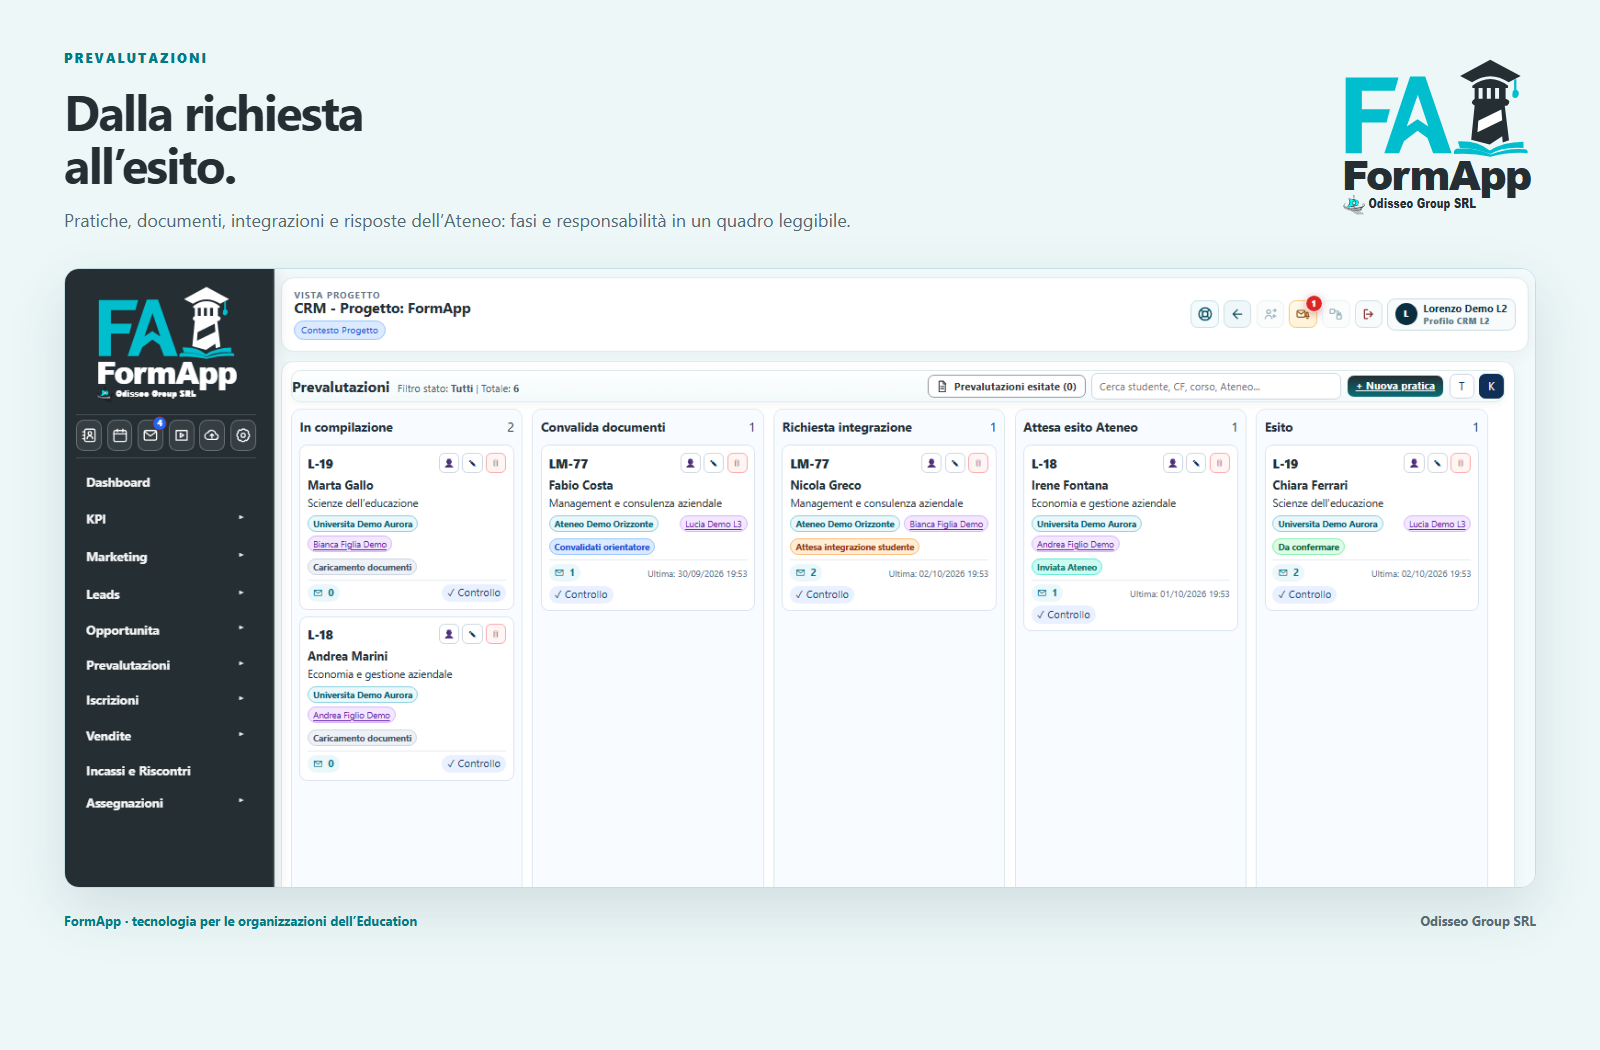Open Incassi e Riscontri sidebar item
The width and height of the screenshot is (1600, 1050).
pyautogui.click(x=138, y=771)
